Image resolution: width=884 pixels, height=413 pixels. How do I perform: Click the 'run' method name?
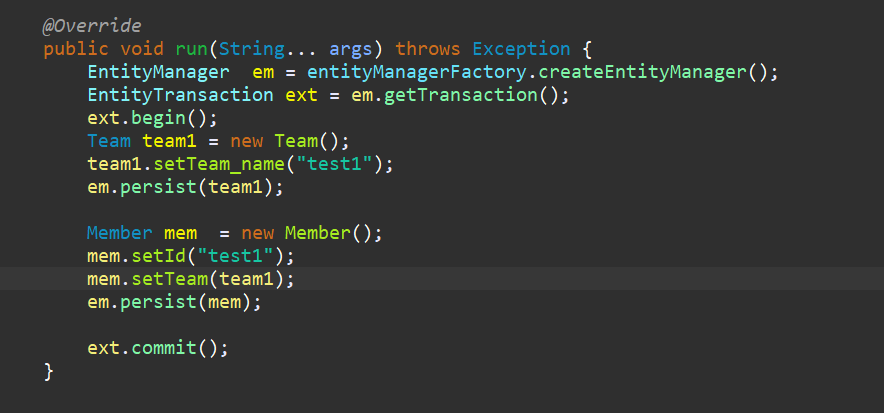(192, 49)
